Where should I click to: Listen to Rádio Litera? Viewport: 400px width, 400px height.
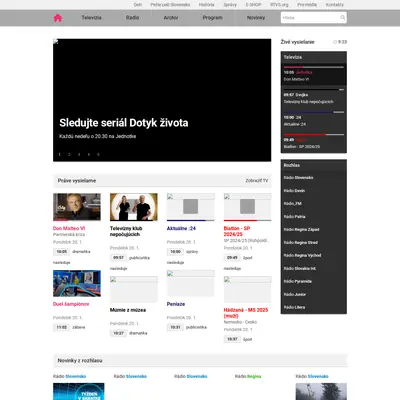click(x=294, y=307)
